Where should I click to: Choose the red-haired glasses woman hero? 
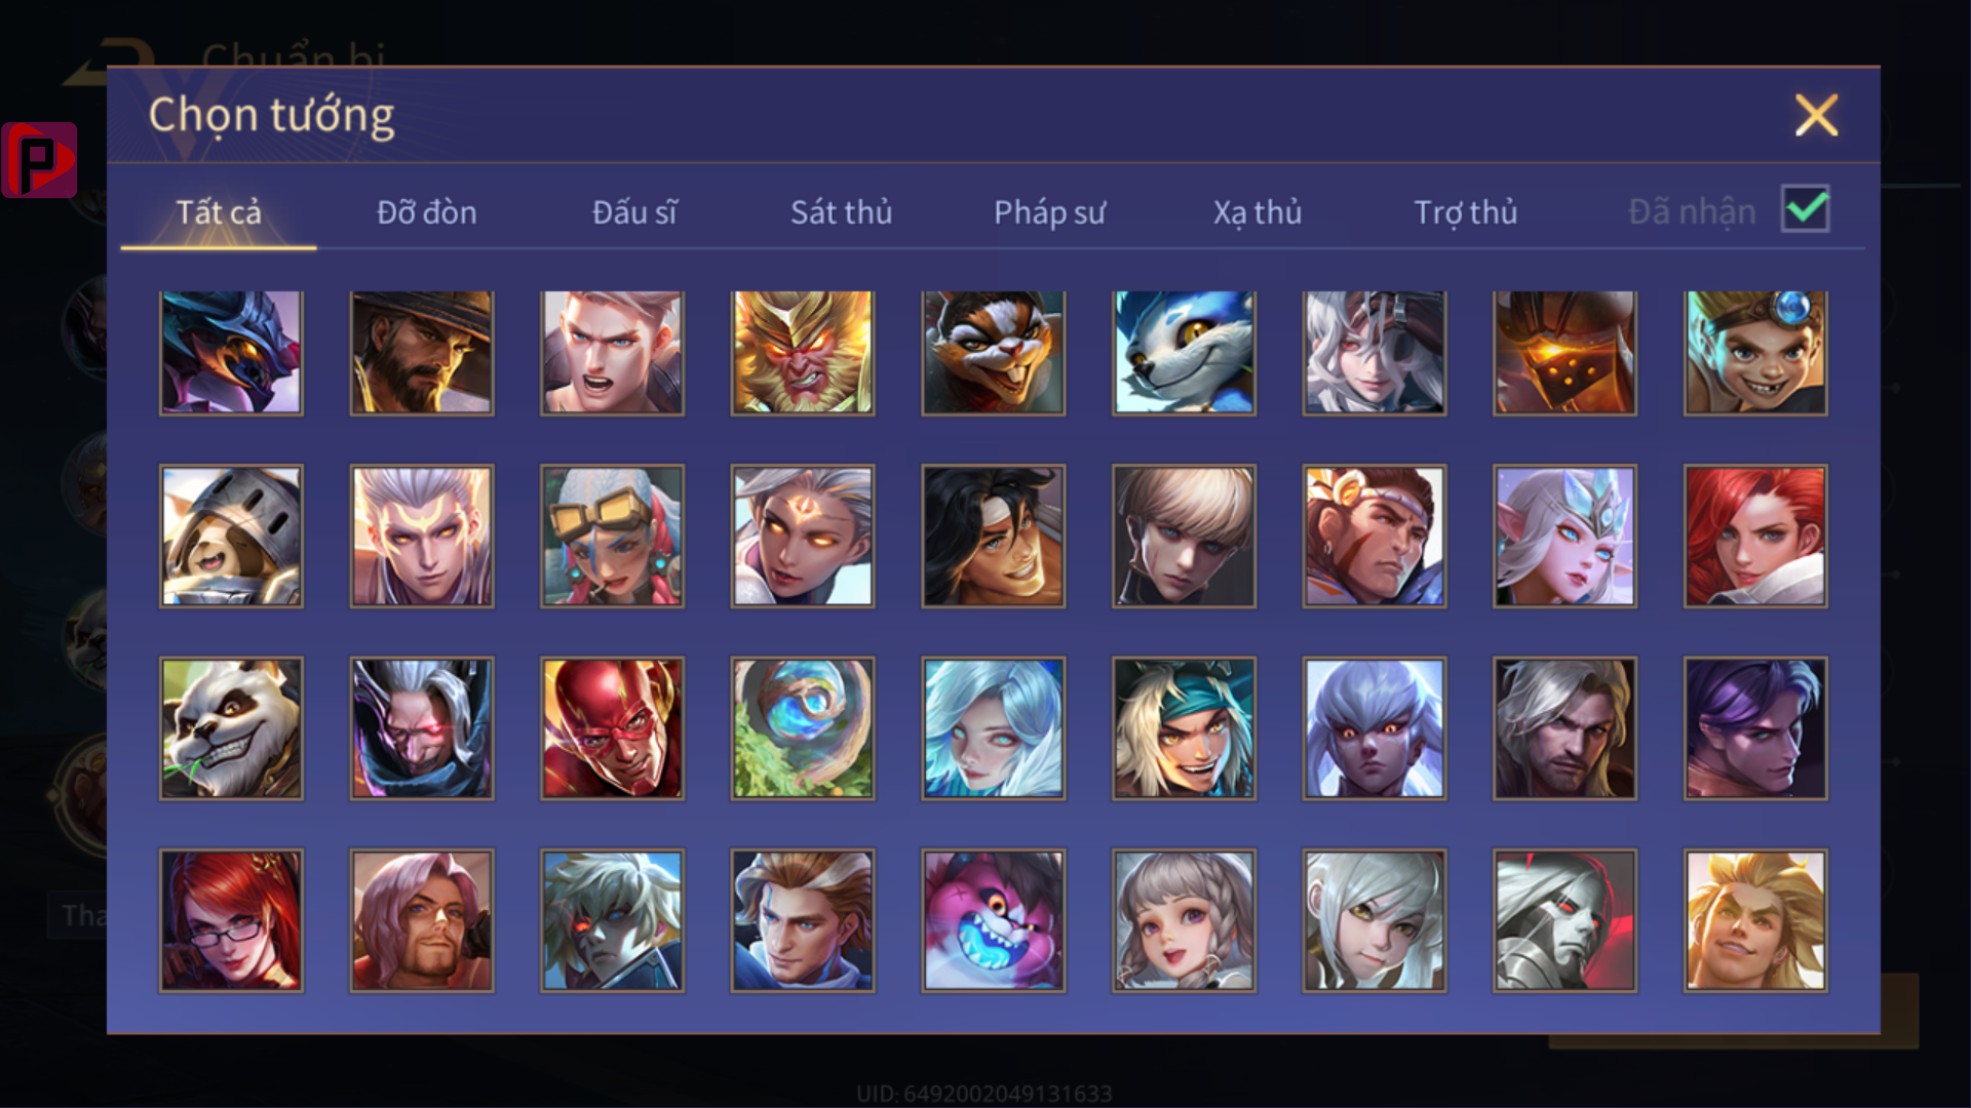coord(231,920)
